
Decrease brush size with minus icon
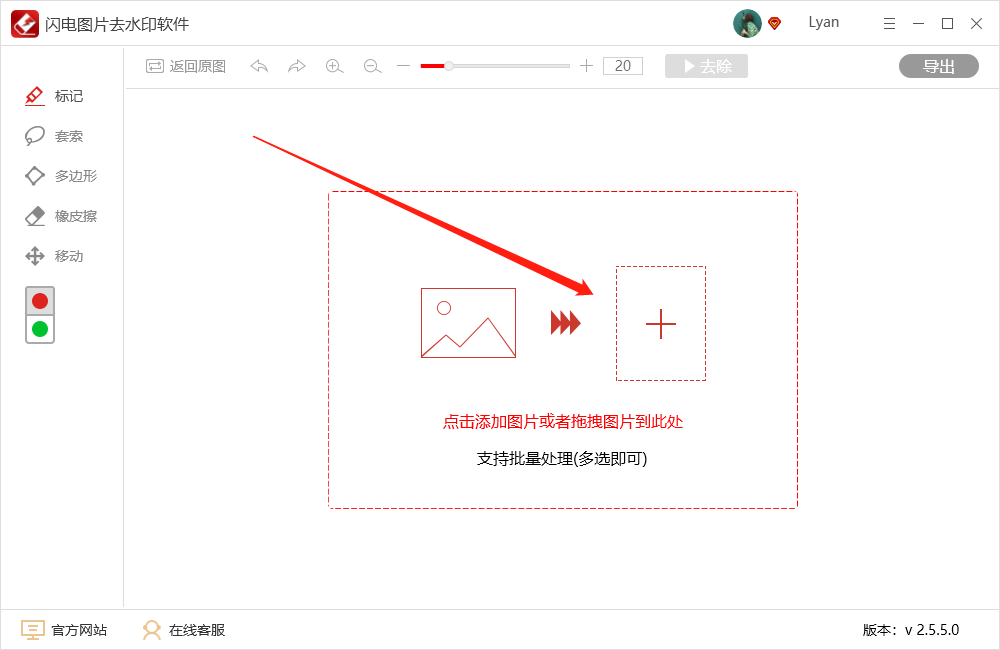(403, 66)
